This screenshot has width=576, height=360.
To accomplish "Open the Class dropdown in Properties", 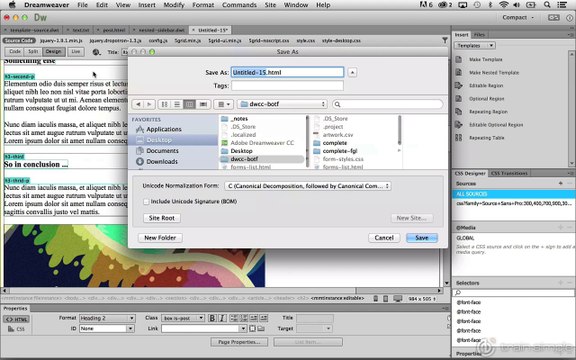I will 183,318.
